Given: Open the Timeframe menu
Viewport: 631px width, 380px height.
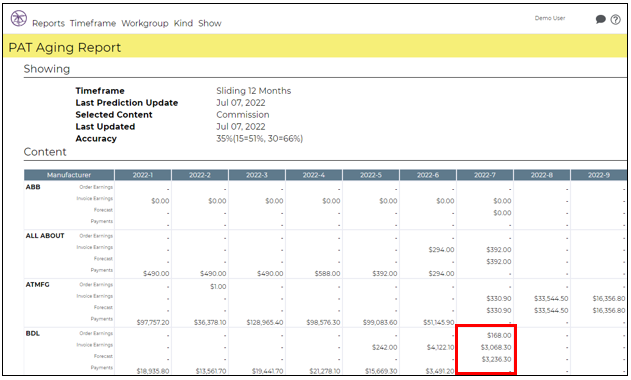Looking at the screenshot, I should (93, 23).
